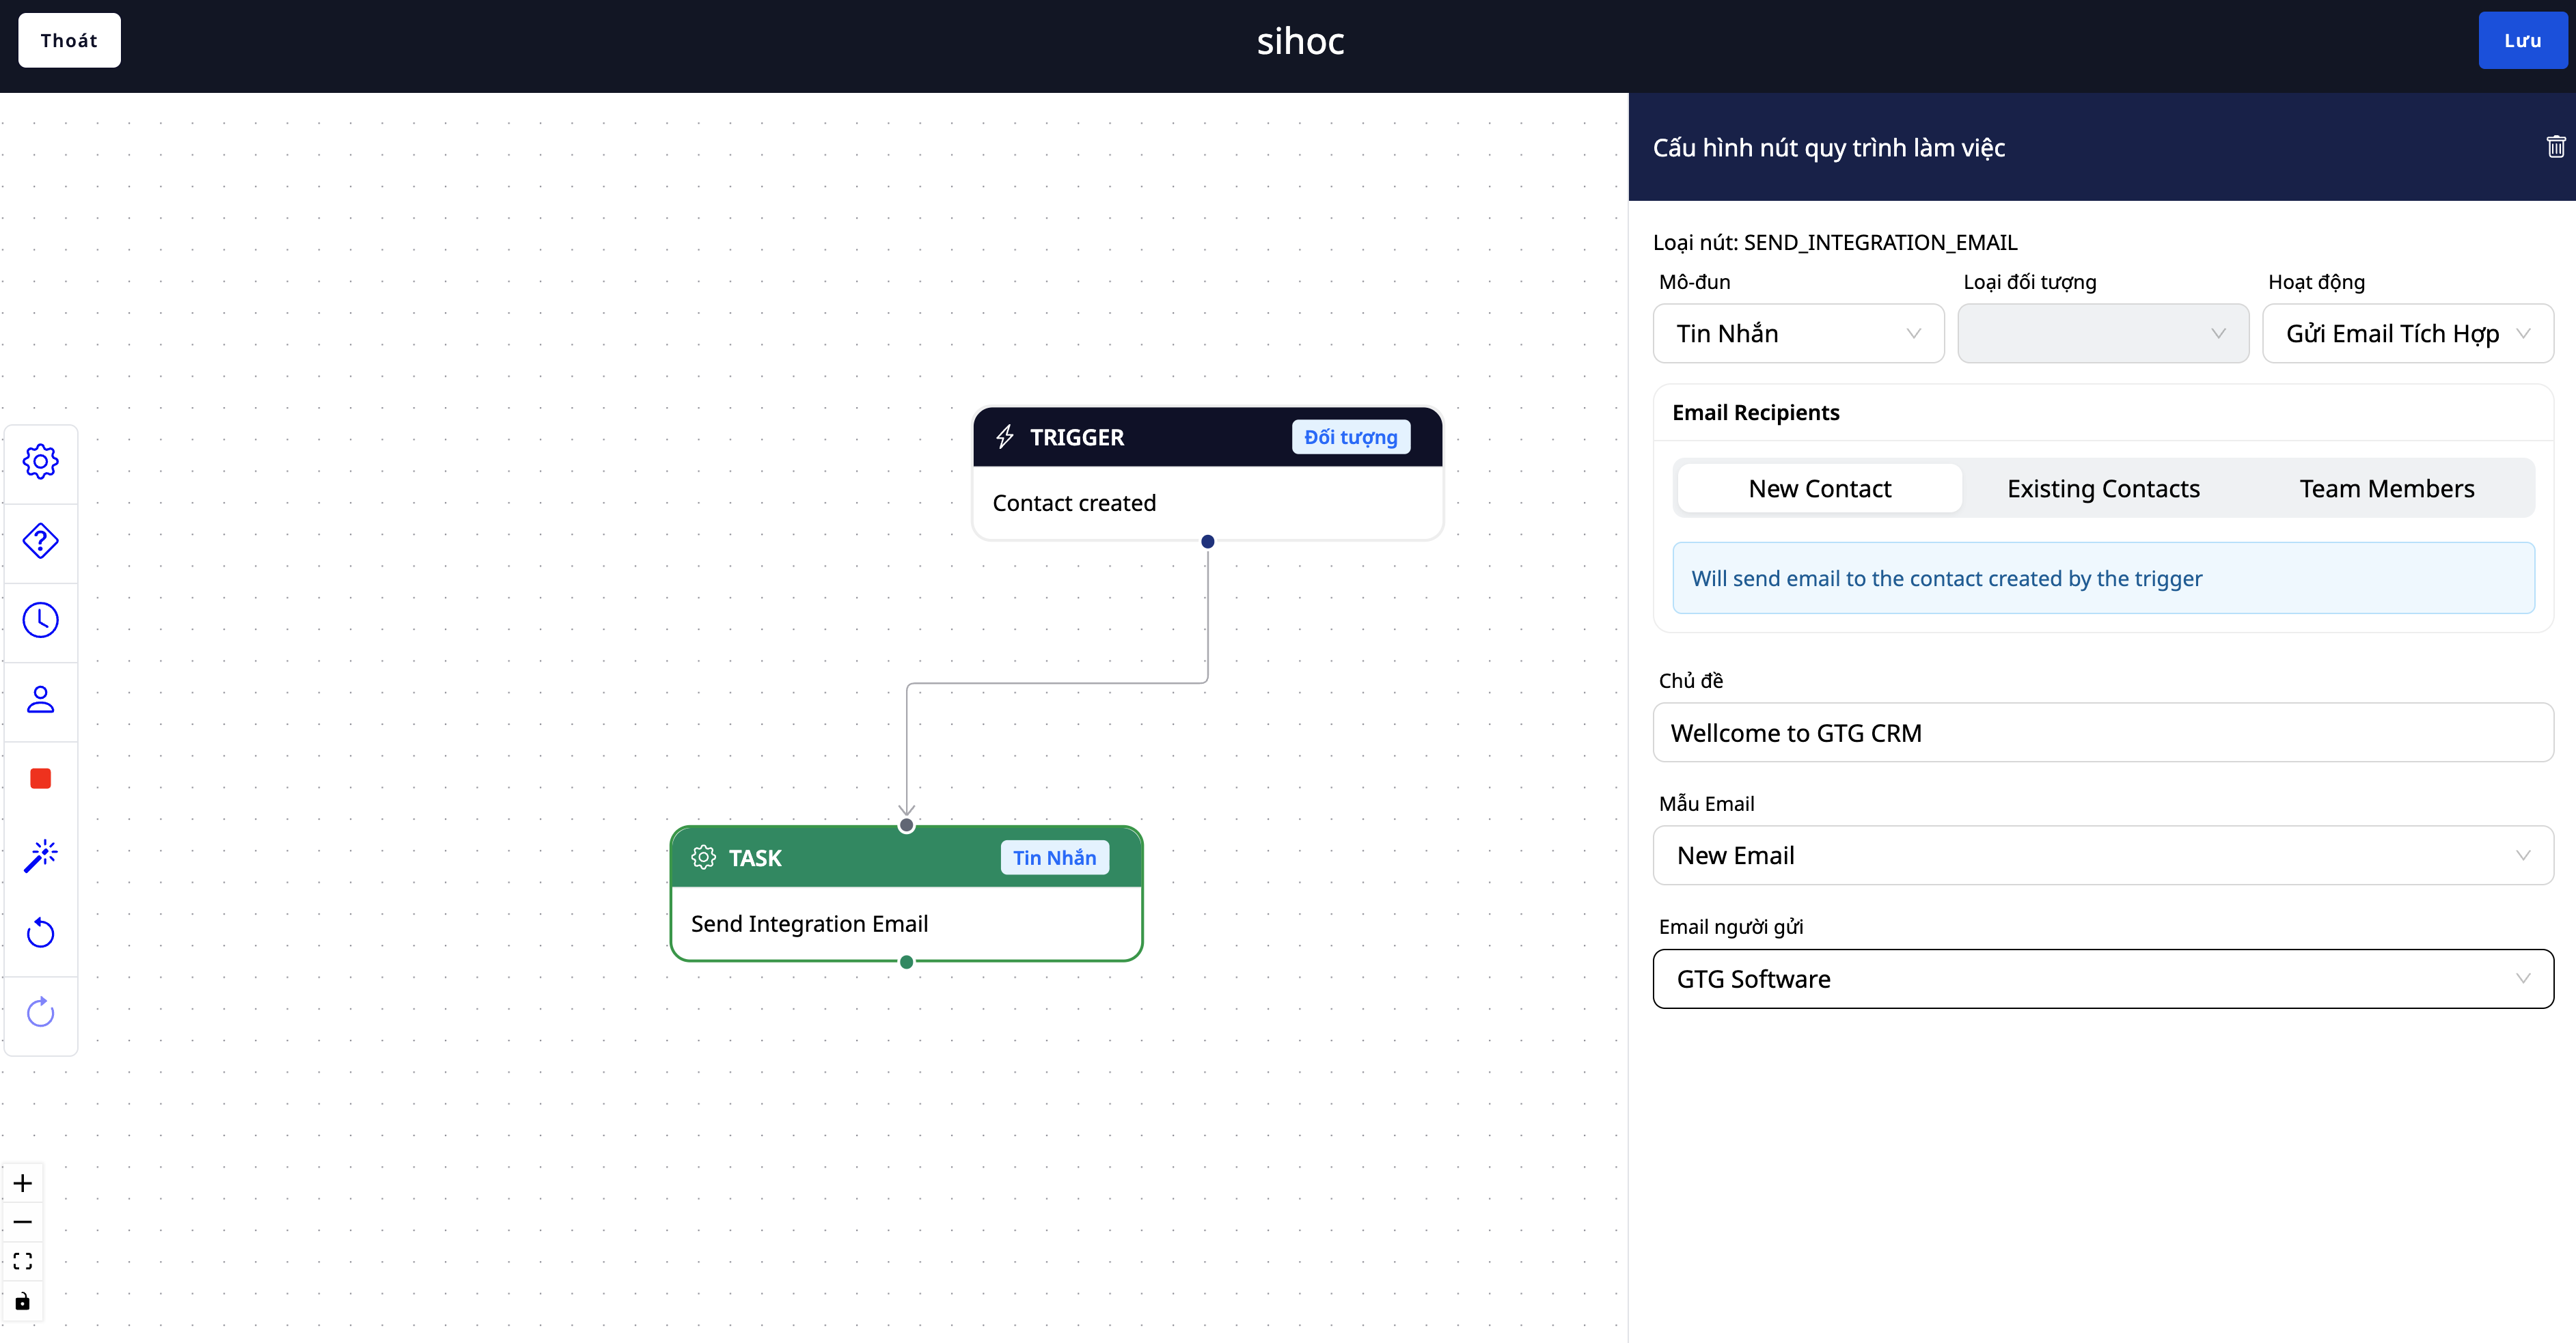2576x1343 pixels.
Task: Click the undo arrow icon in sidebar
Action: pyautogui.click(x=40, y=934)
